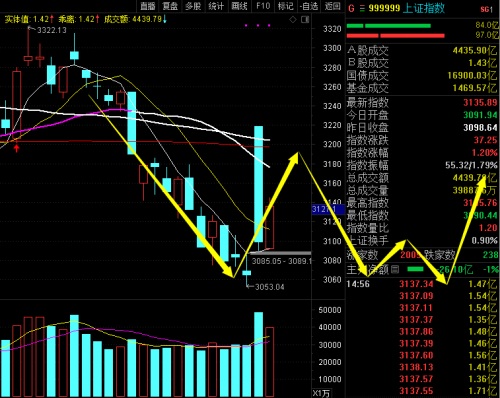Open the 统计 statistics menu

pos(216,6)
